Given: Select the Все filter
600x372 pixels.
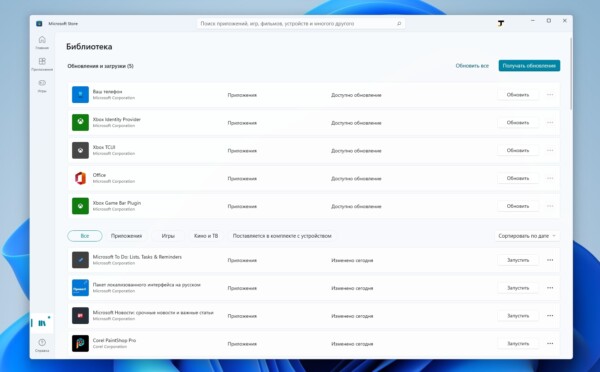Looking at the screenshot, I should 85,236.
